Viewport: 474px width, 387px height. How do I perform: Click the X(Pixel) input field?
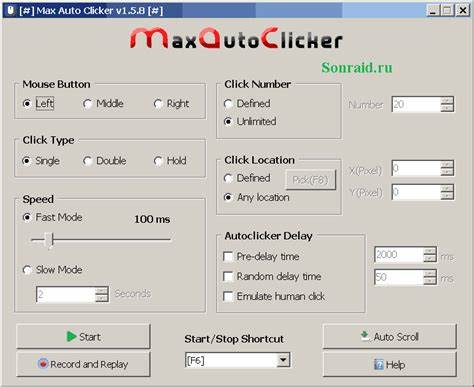coord(416,168)
